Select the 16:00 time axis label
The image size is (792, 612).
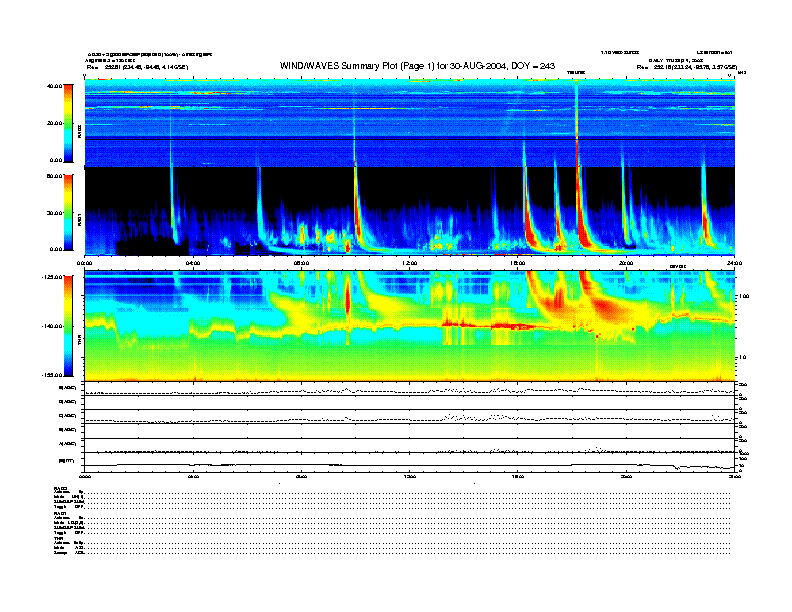point(517,264)
